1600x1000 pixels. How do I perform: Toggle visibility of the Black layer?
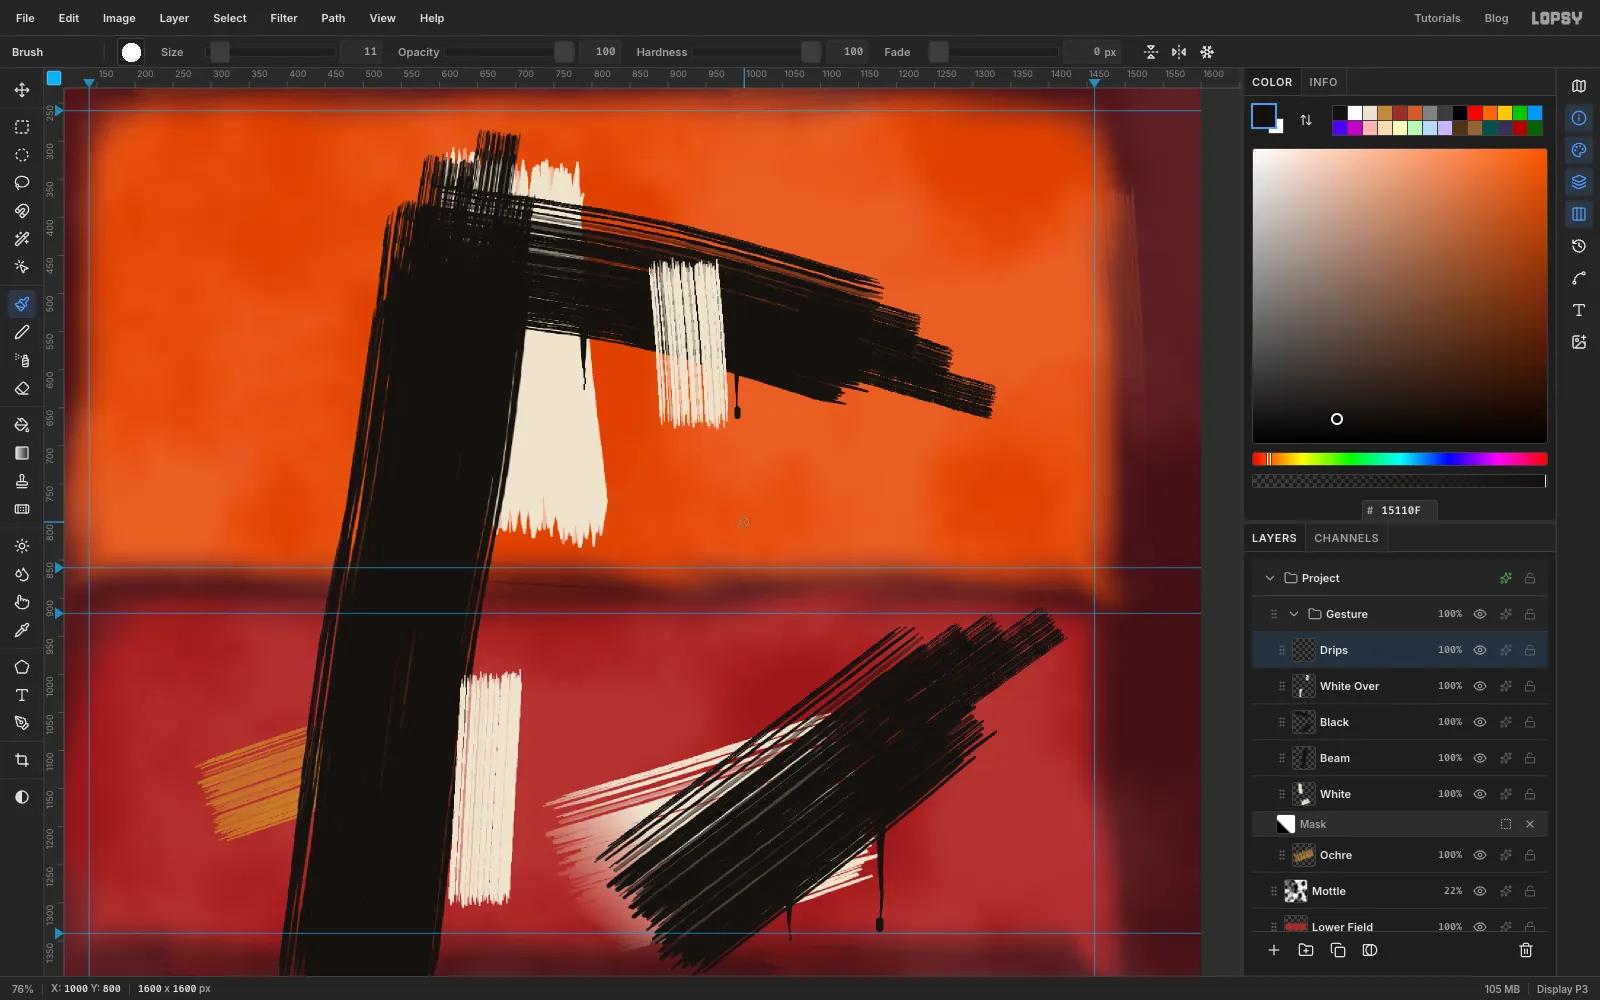(1480, 722)
